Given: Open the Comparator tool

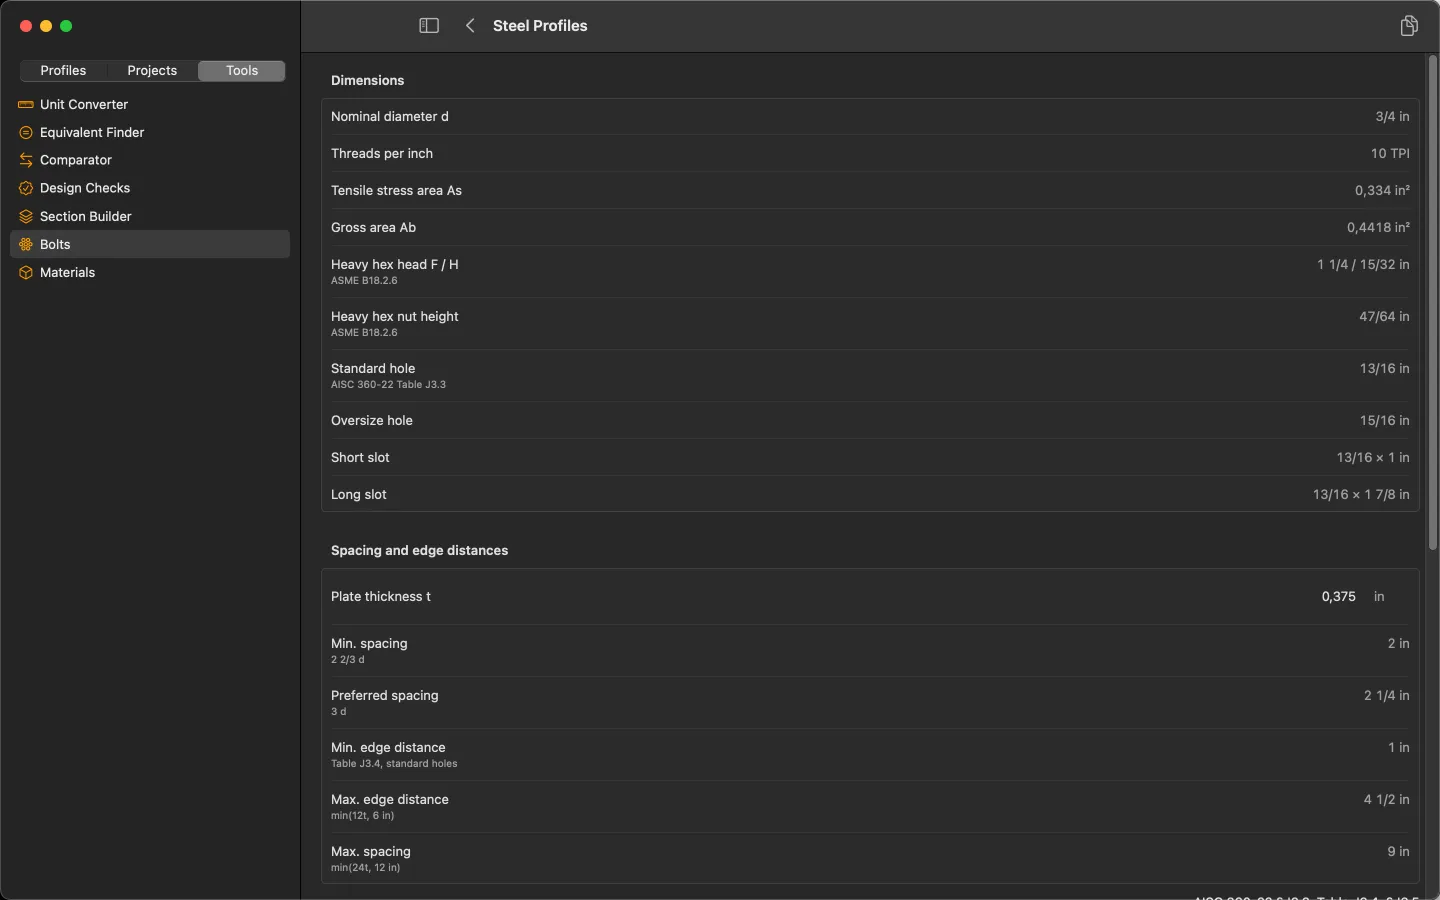Looking at the screenshot, I should point(150,160).
